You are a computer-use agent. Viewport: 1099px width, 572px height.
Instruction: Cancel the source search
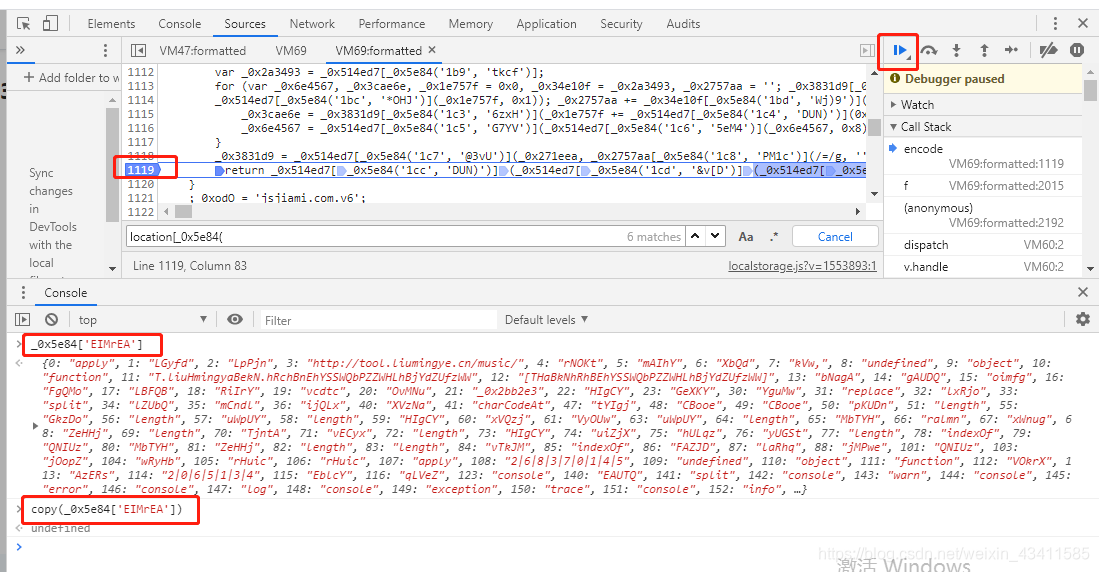(x=835, y=237)
